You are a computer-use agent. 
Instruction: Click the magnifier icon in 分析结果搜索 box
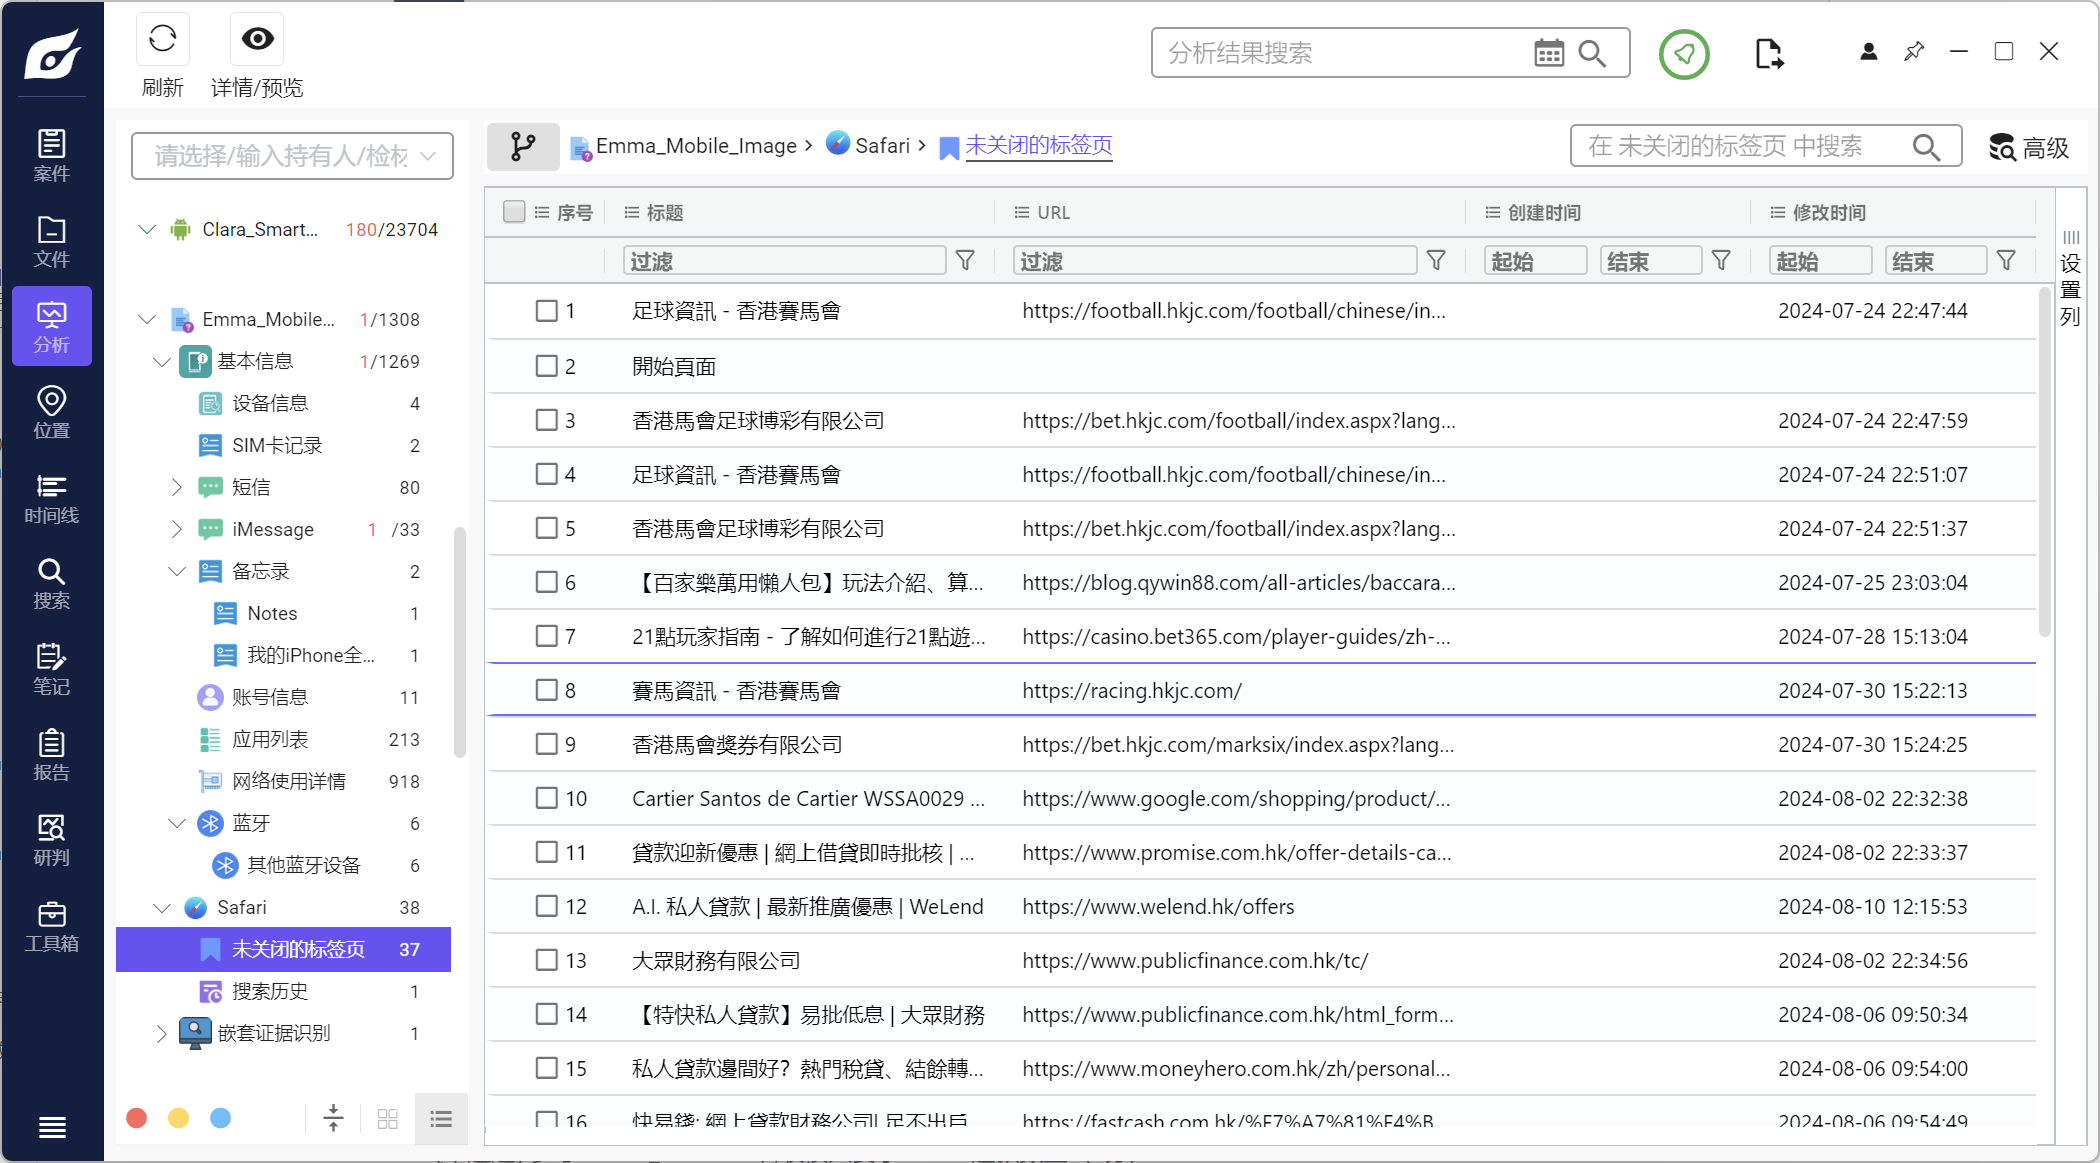(1592, 53)
